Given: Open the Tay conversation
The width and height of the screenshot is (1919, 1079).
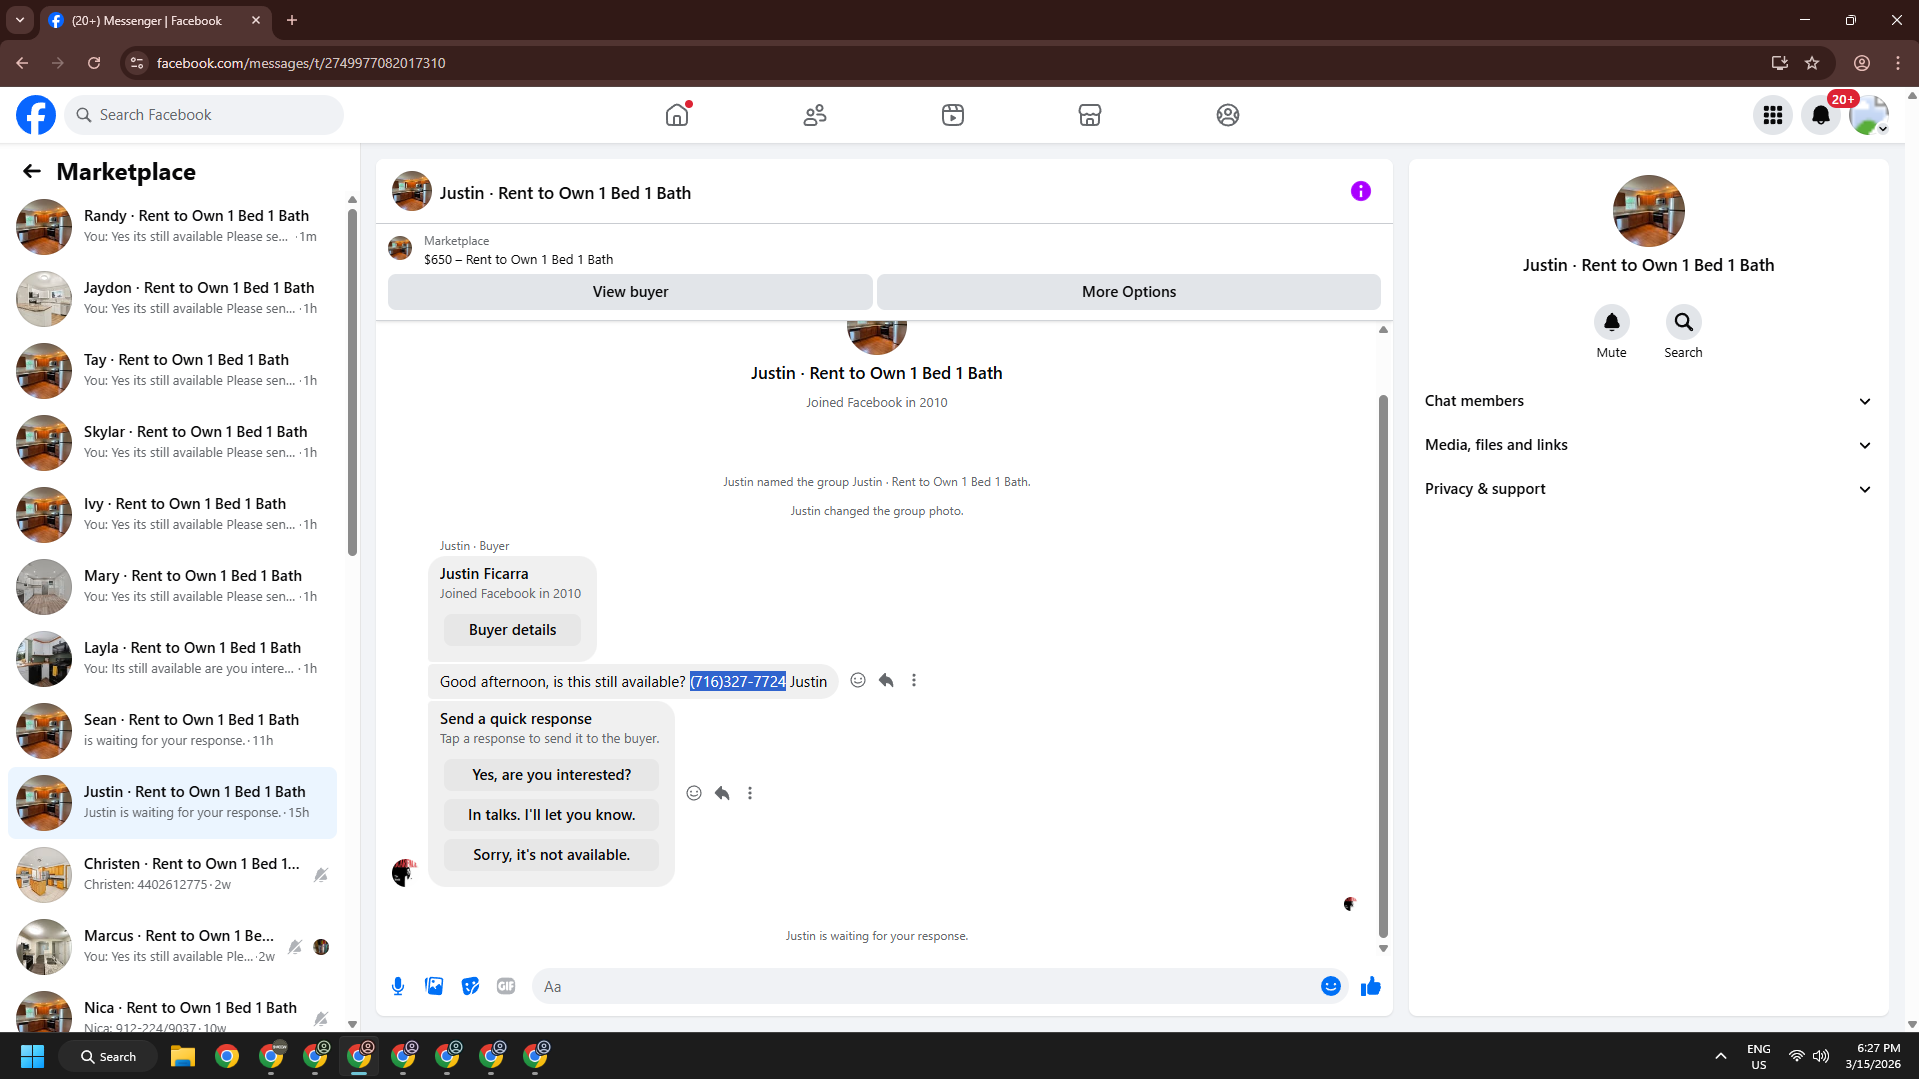Looking at the screenshot, I should point(172,370).
